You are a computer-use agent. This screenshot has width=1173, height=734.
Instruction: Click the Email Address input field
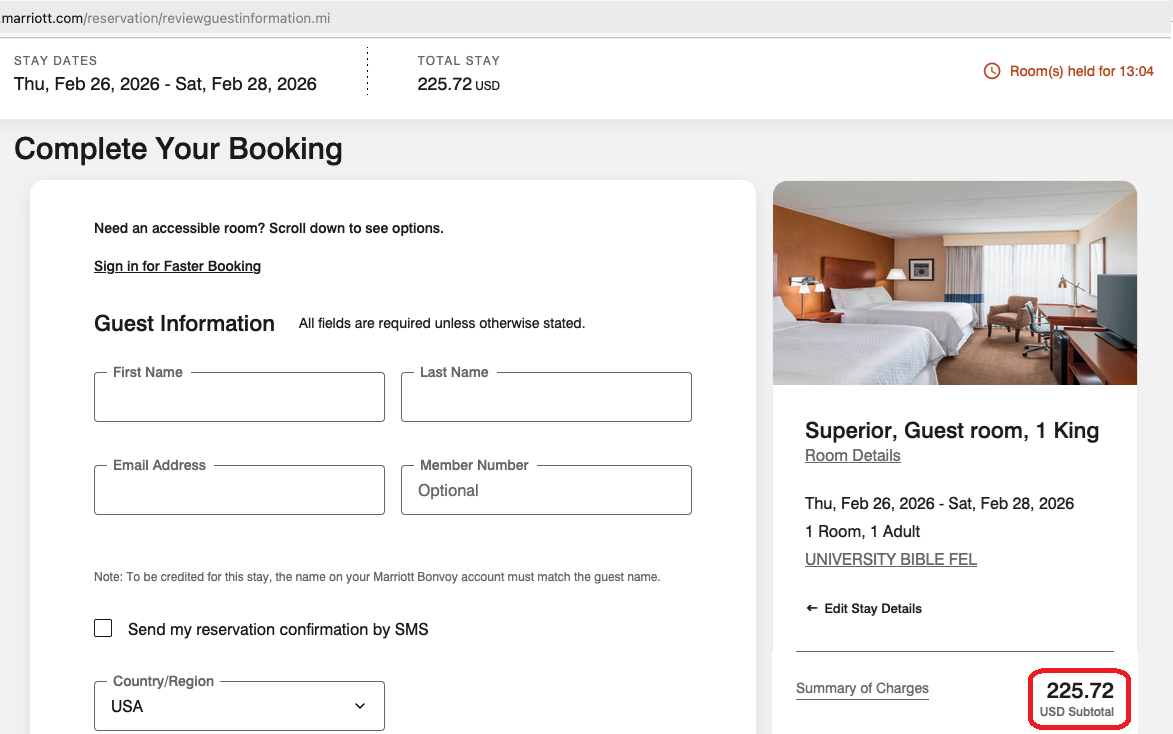click(239, 493)
